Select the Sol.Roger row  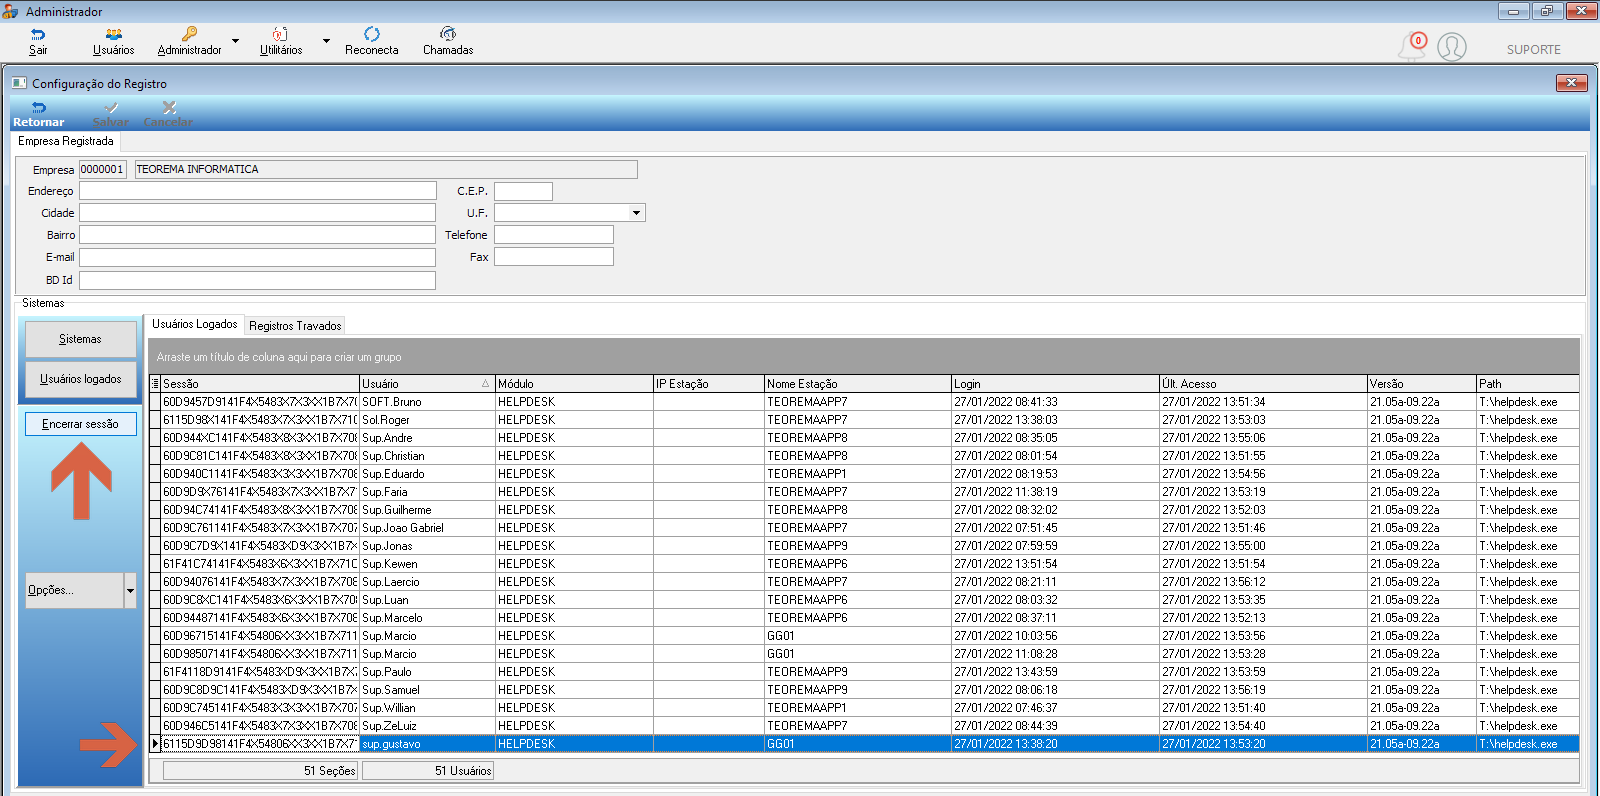(865, 420)
